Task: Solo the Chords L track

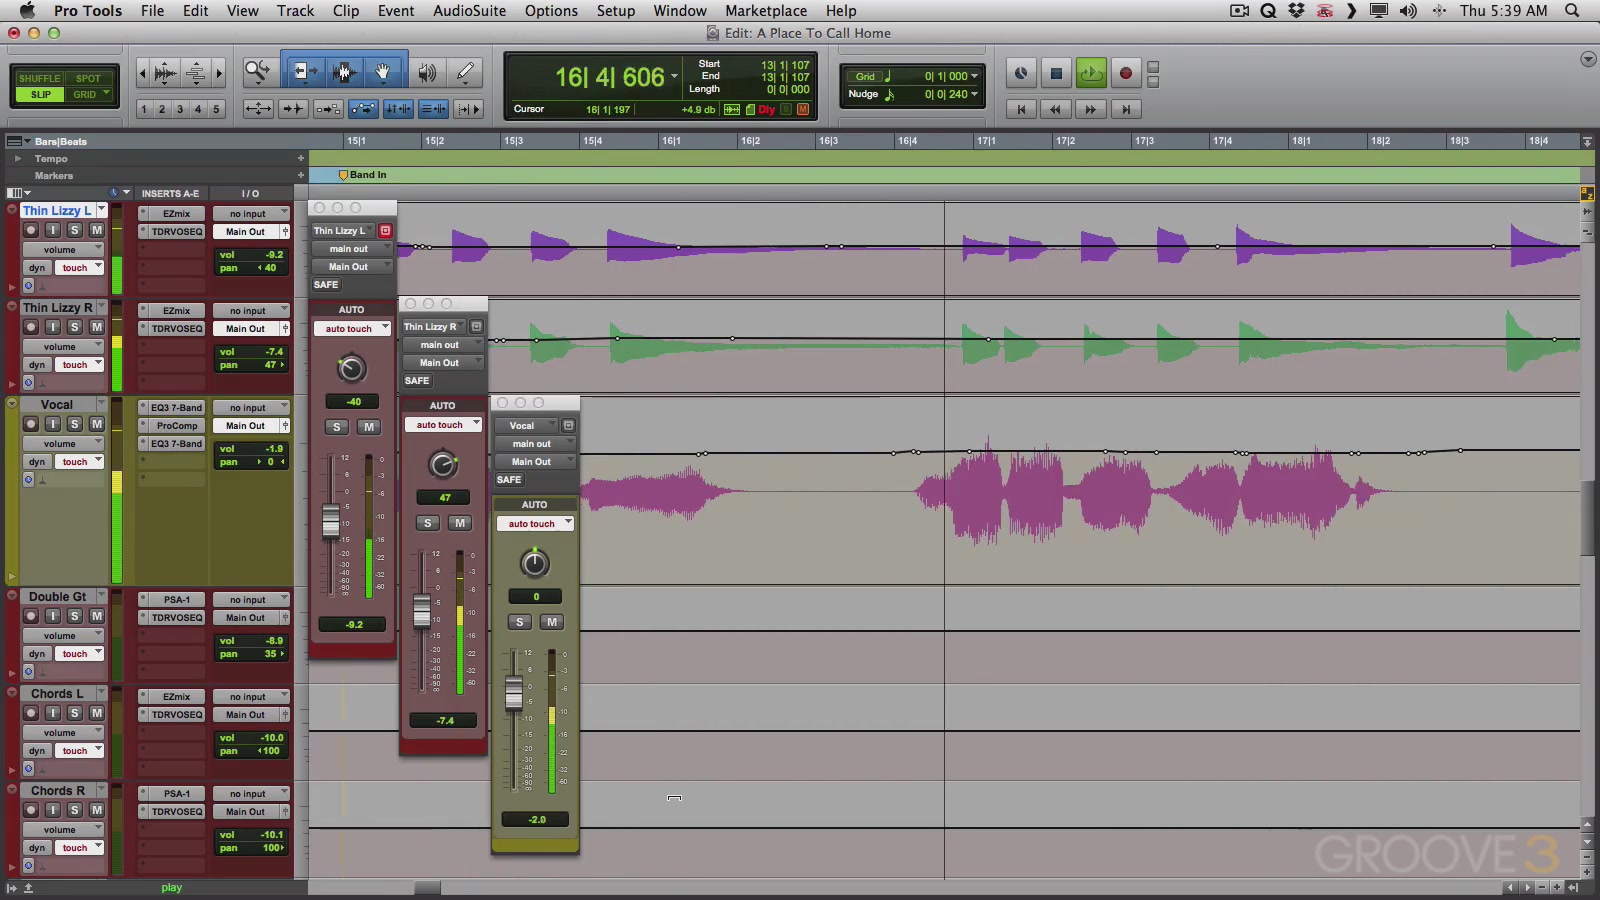Action: click(74, 713)
